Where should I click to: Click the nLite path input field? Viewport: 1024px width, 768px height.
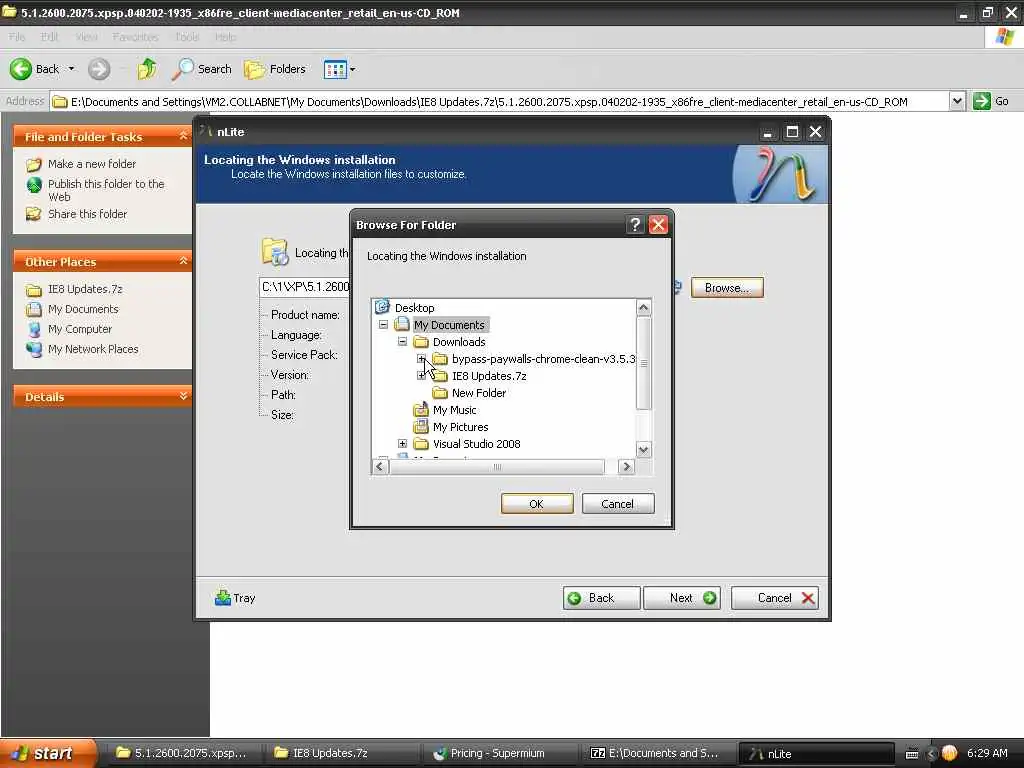coord(305,287)
